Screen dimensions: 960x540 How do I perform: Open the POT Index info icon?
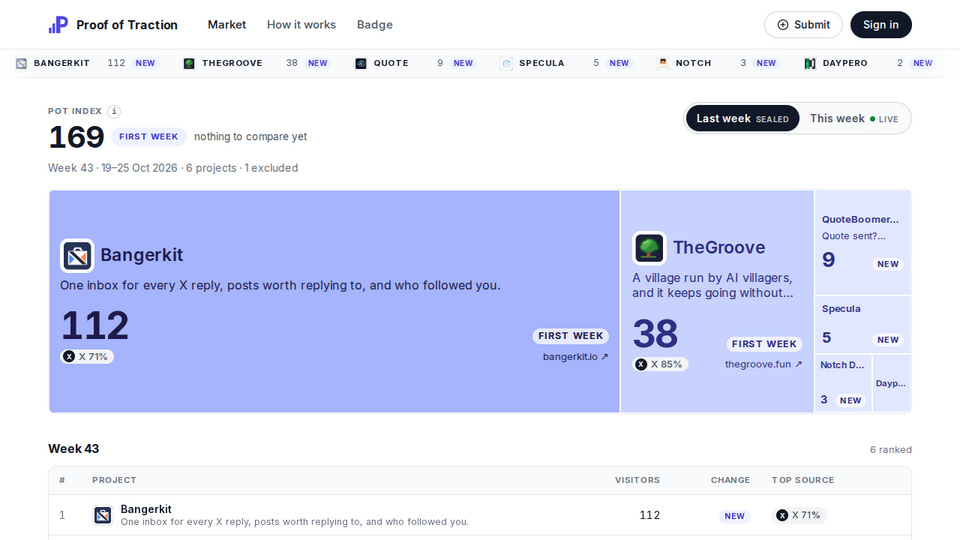click(114, 111)
